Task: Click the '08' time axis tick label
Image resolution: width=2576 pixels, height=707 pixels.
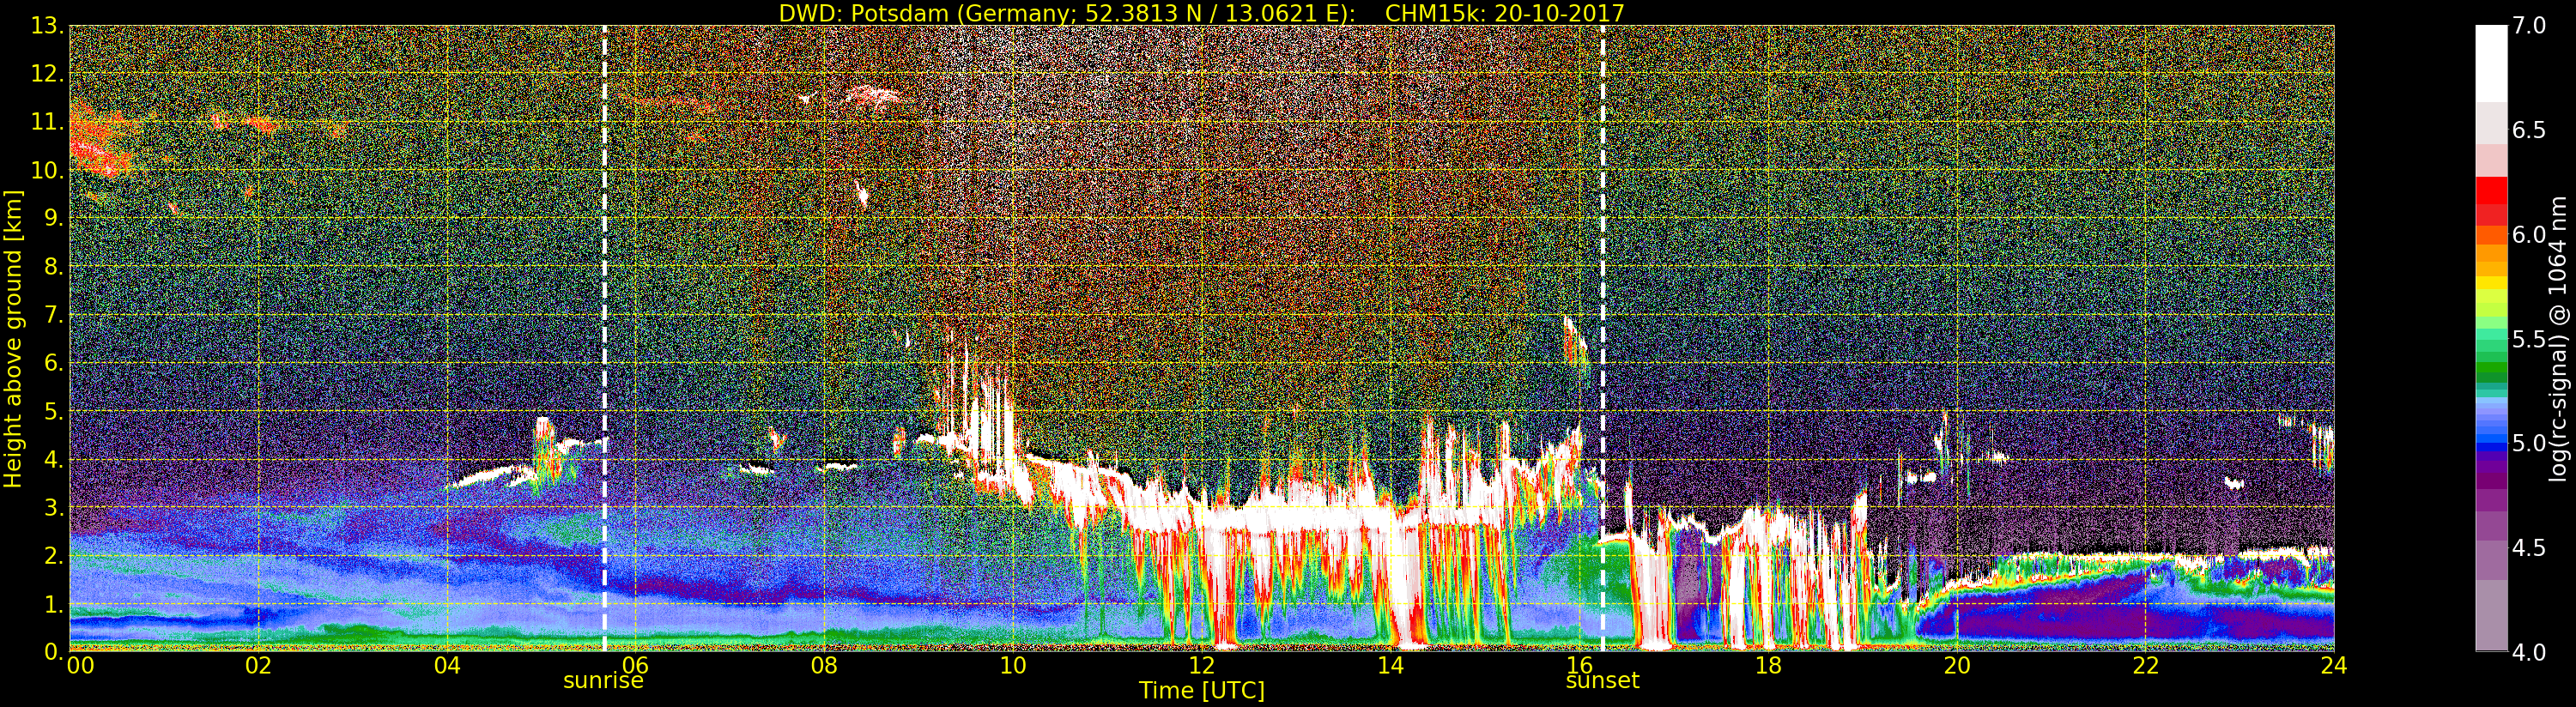Action: (x=824, y=665)
